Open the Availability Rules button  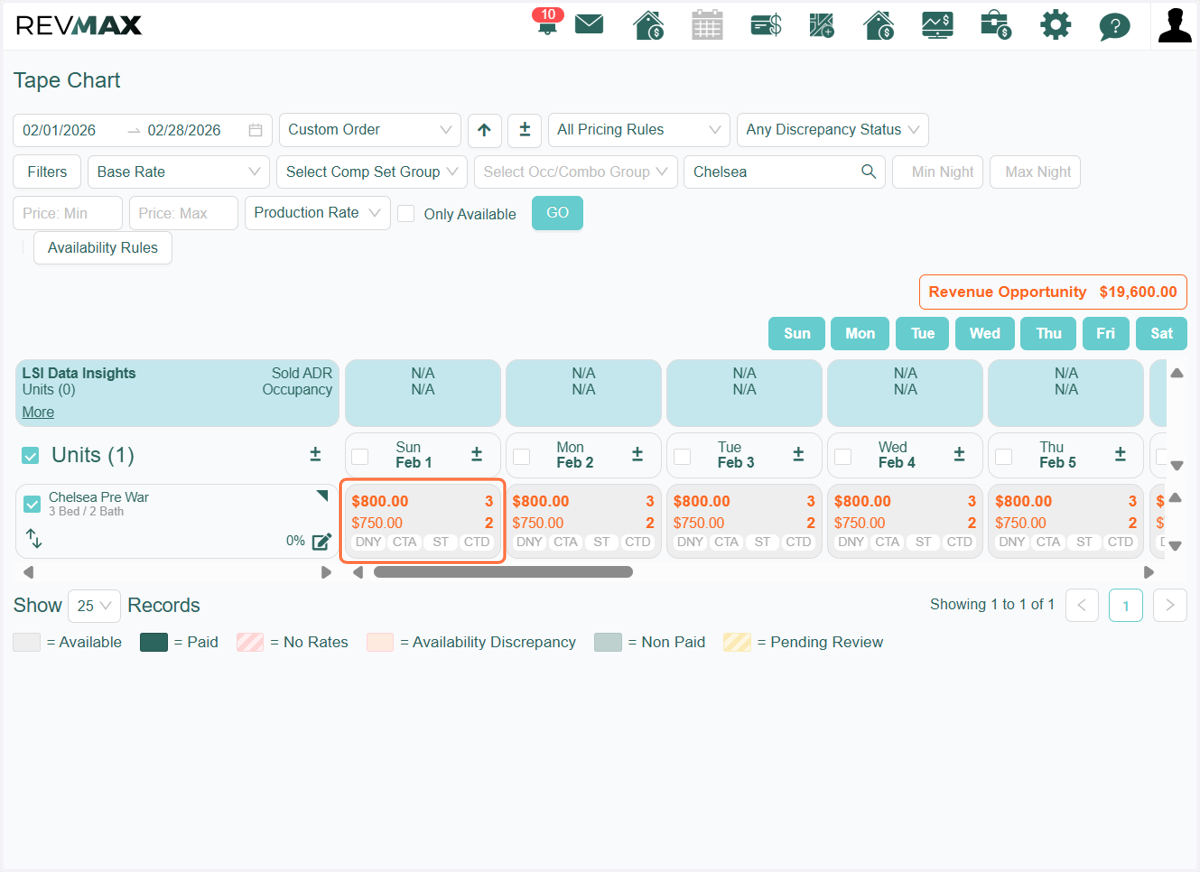coord(103,248)
